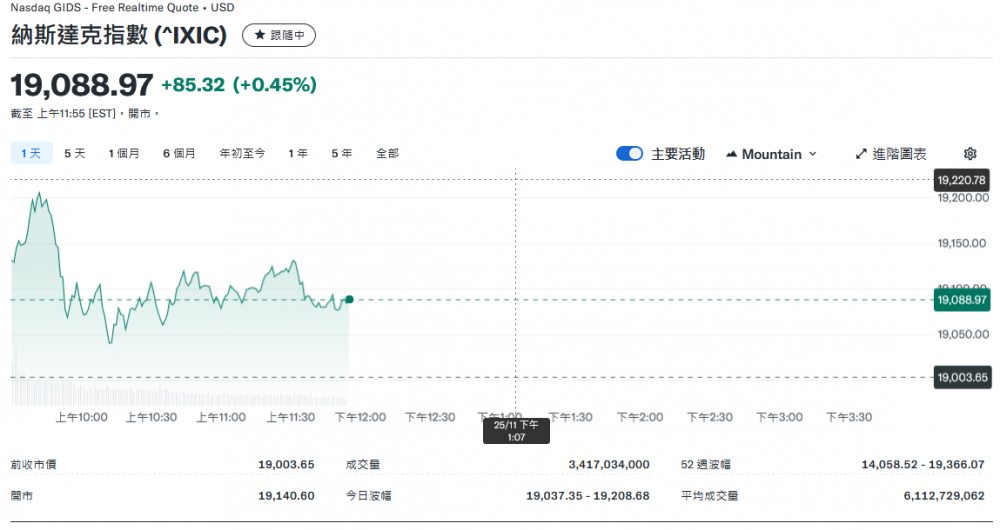1000x530 pixels.
Task: Click the 19,088.97 price label on axis
Action: (x=961, y=299)
